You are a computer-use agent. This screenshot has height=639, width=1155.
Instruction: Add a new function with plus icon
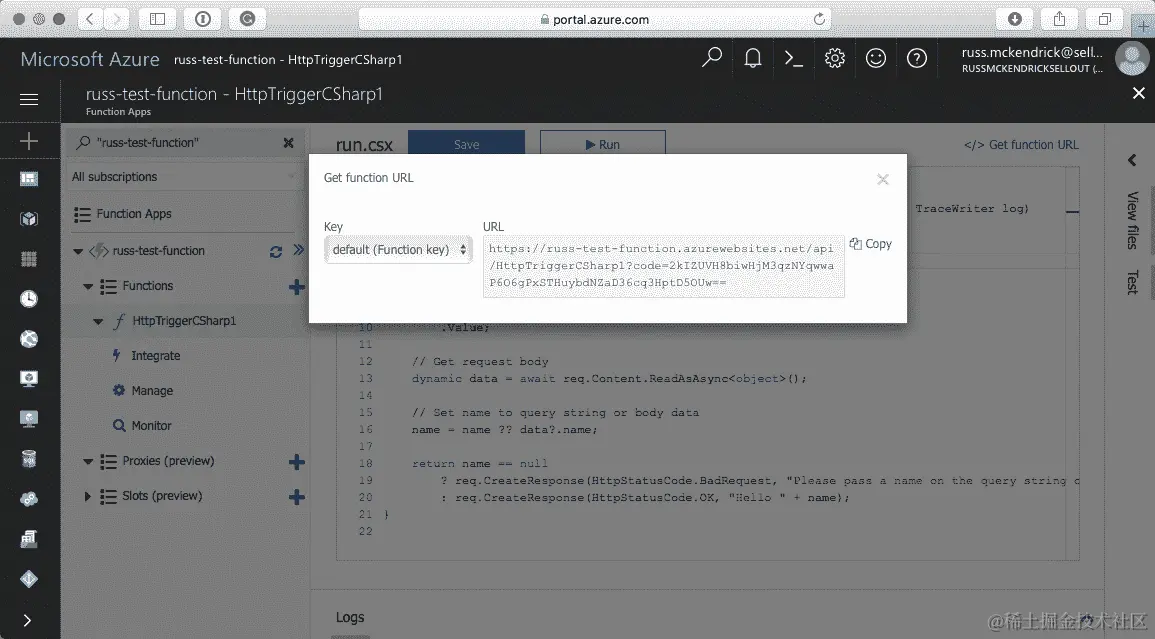tap(297, 287)
